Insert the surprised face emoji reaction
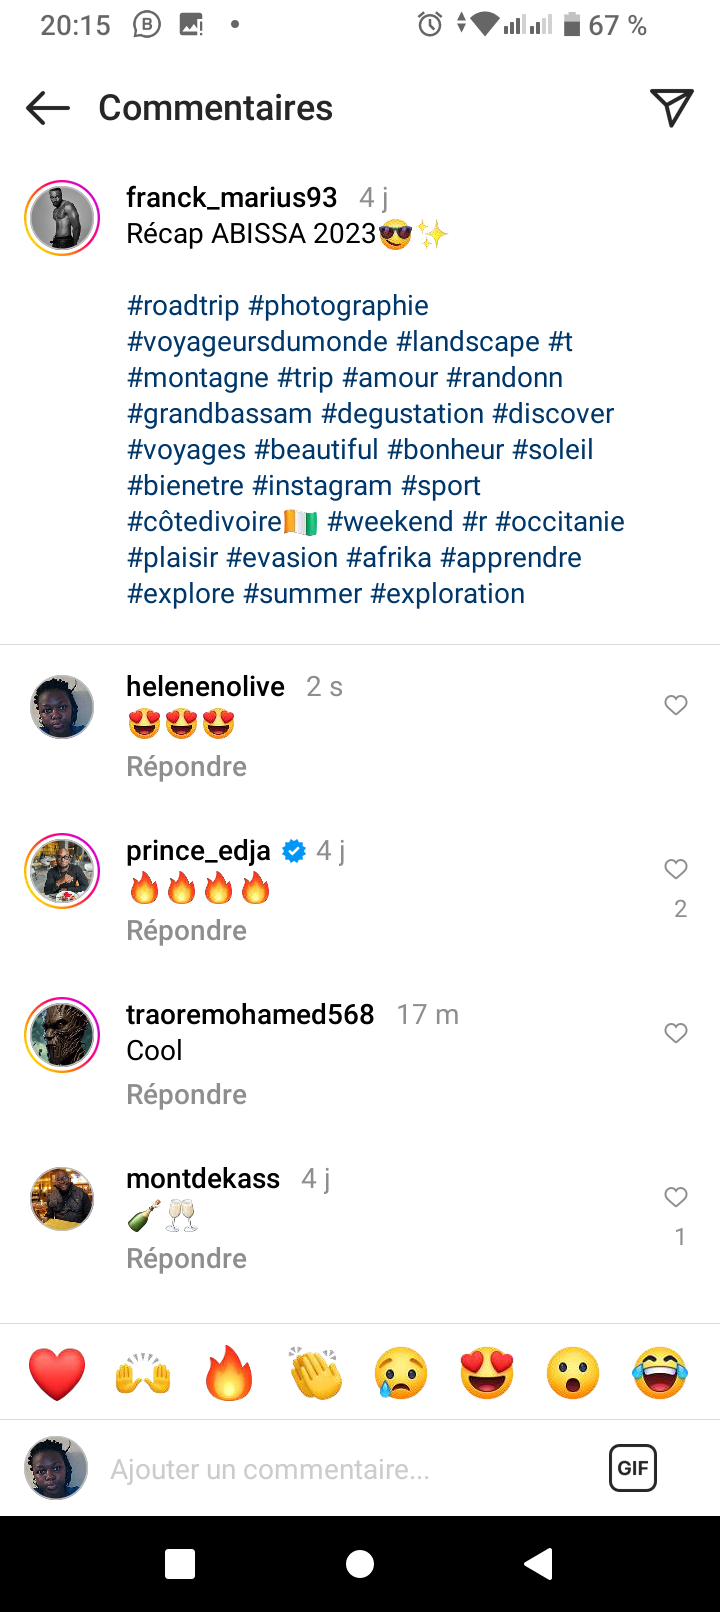The height and width of the screenshot is (1612, 720). click(573, 1373)
